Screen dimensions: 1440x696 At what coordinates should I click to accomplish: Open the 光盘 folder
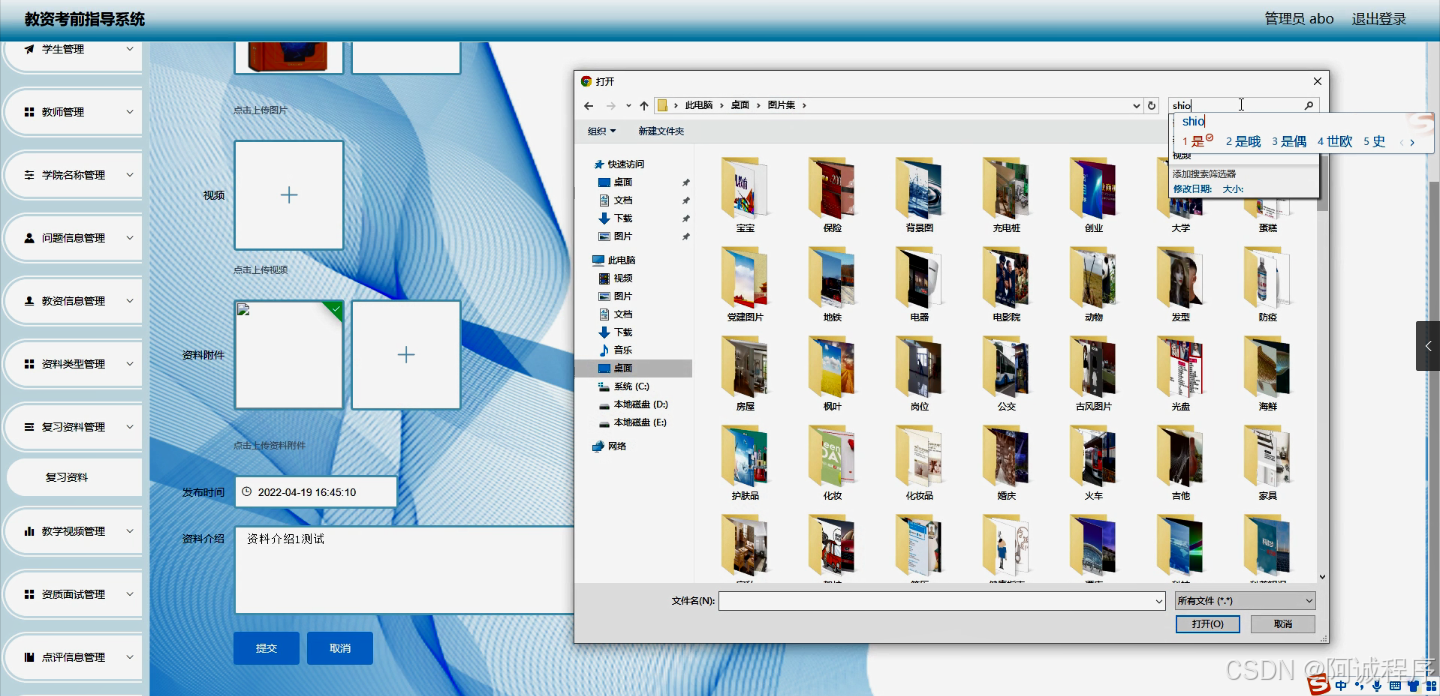click(x=1180, y=374)
